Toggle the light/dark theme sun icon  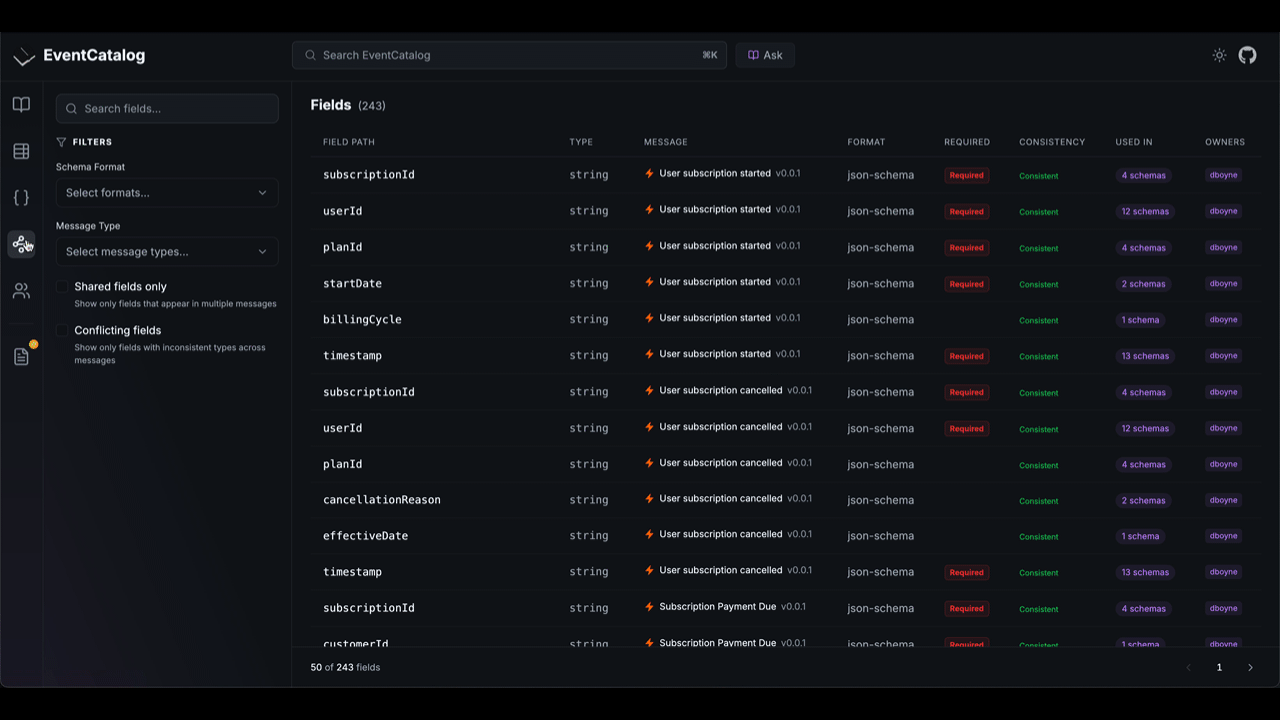[x=1219, y=55]
